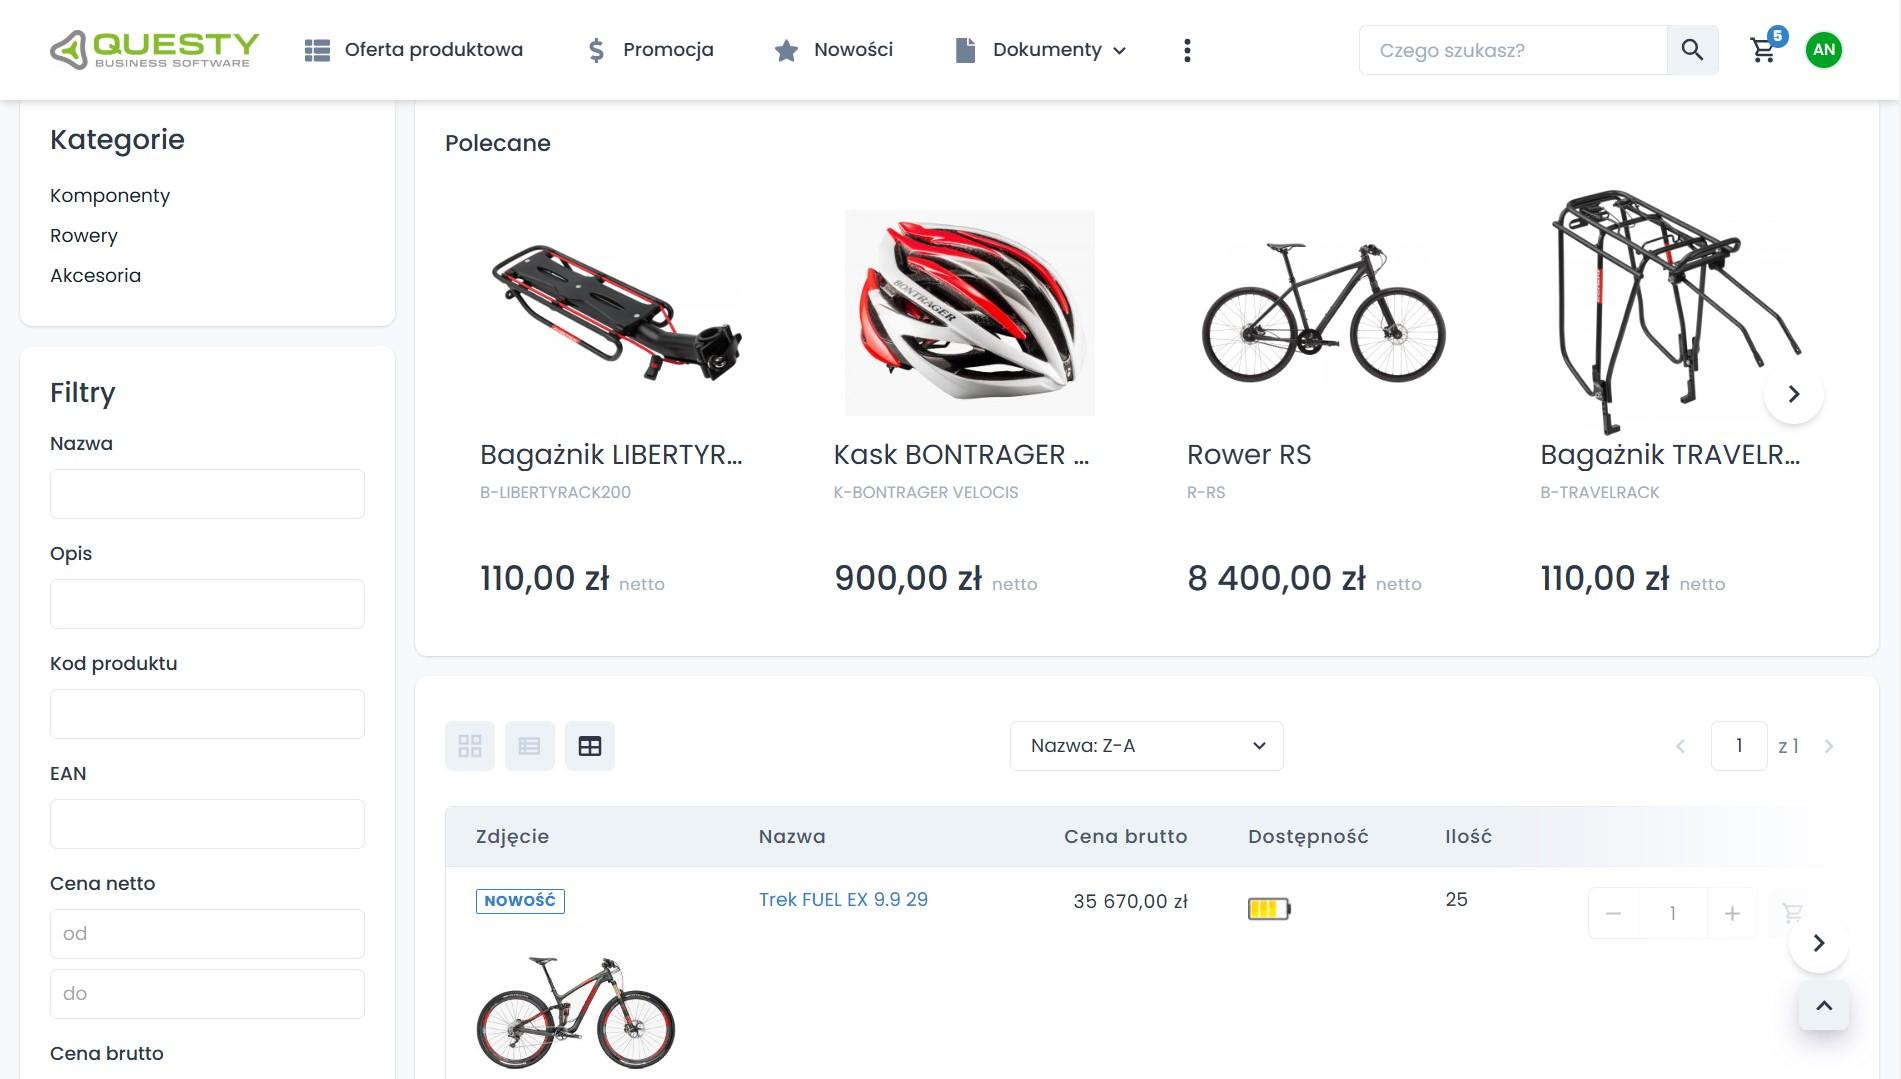The height and width of the screenshot is (1079, 1901).
Task: Go to next page arrow
Action: [x=1829, y=746]
